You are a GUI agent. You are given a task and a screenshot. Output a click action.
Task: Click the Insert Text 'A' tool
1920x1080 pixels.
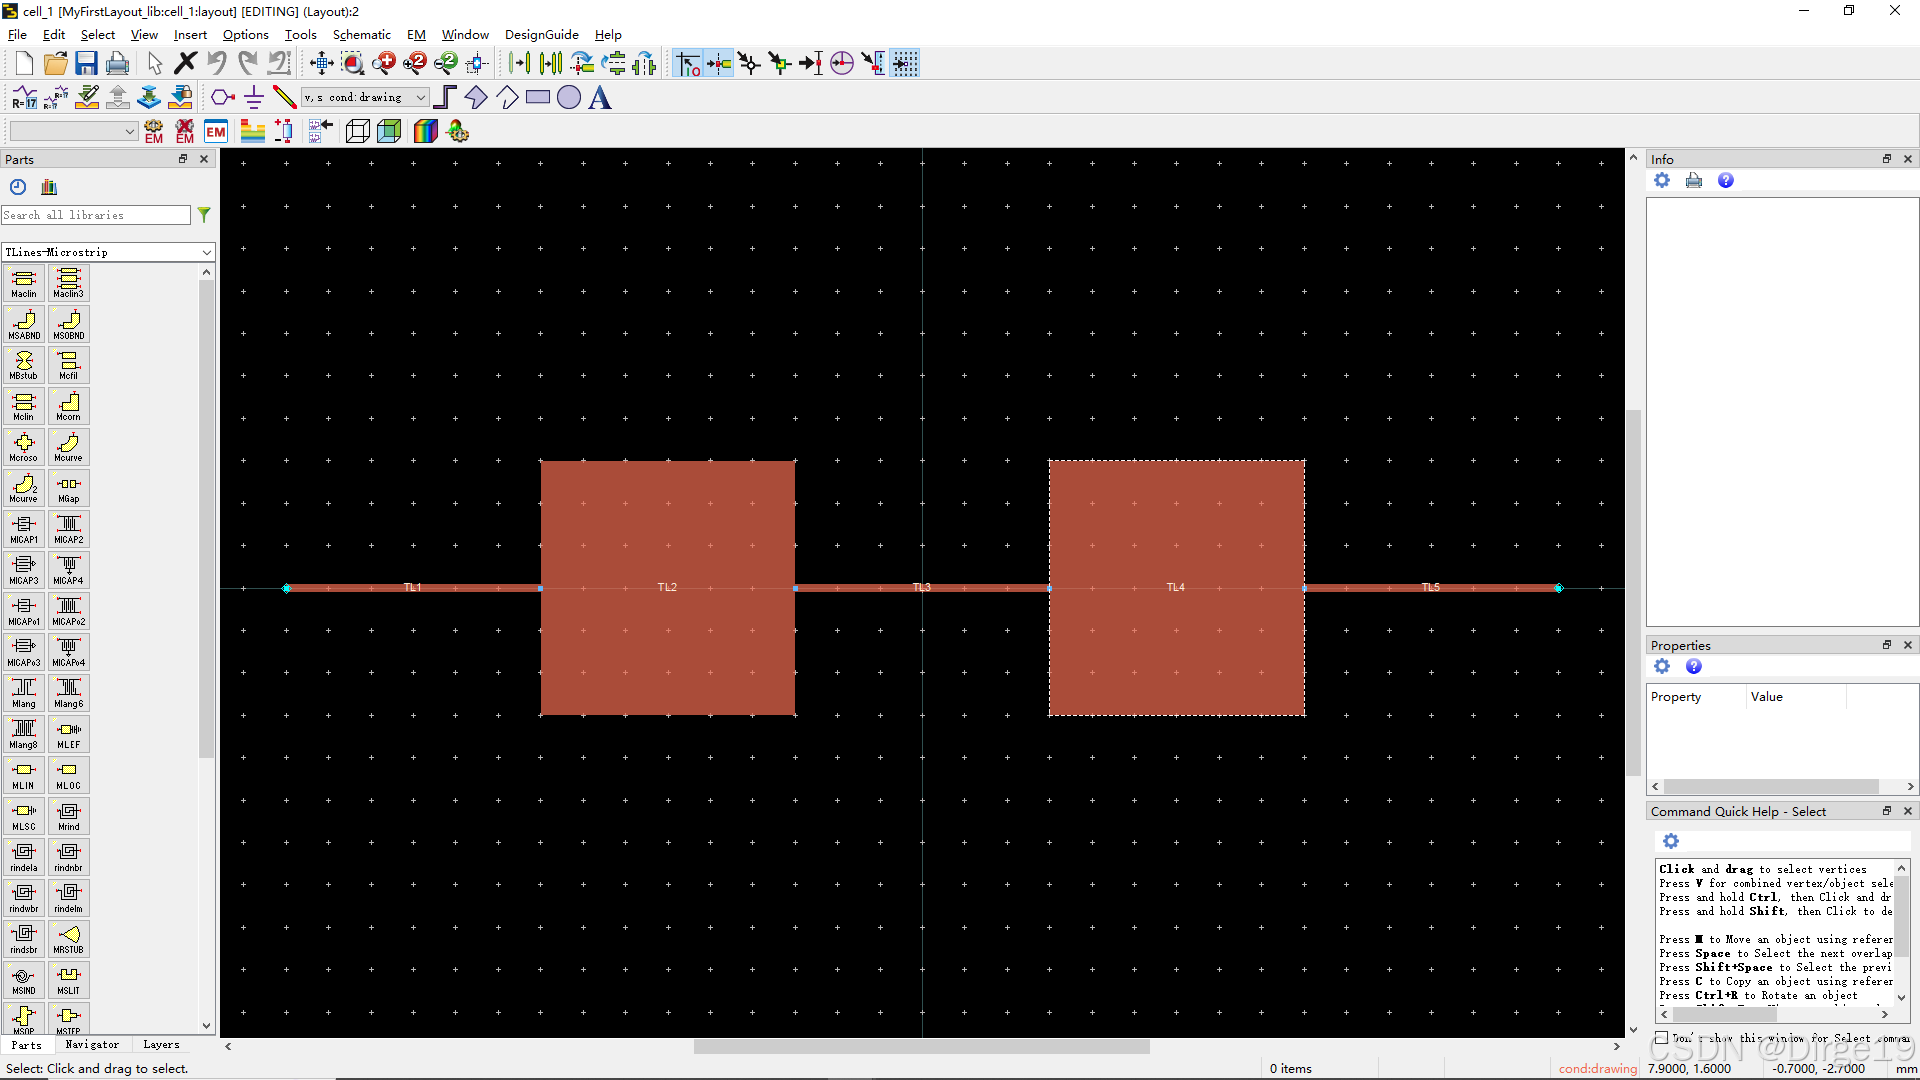tap(600, 97)
